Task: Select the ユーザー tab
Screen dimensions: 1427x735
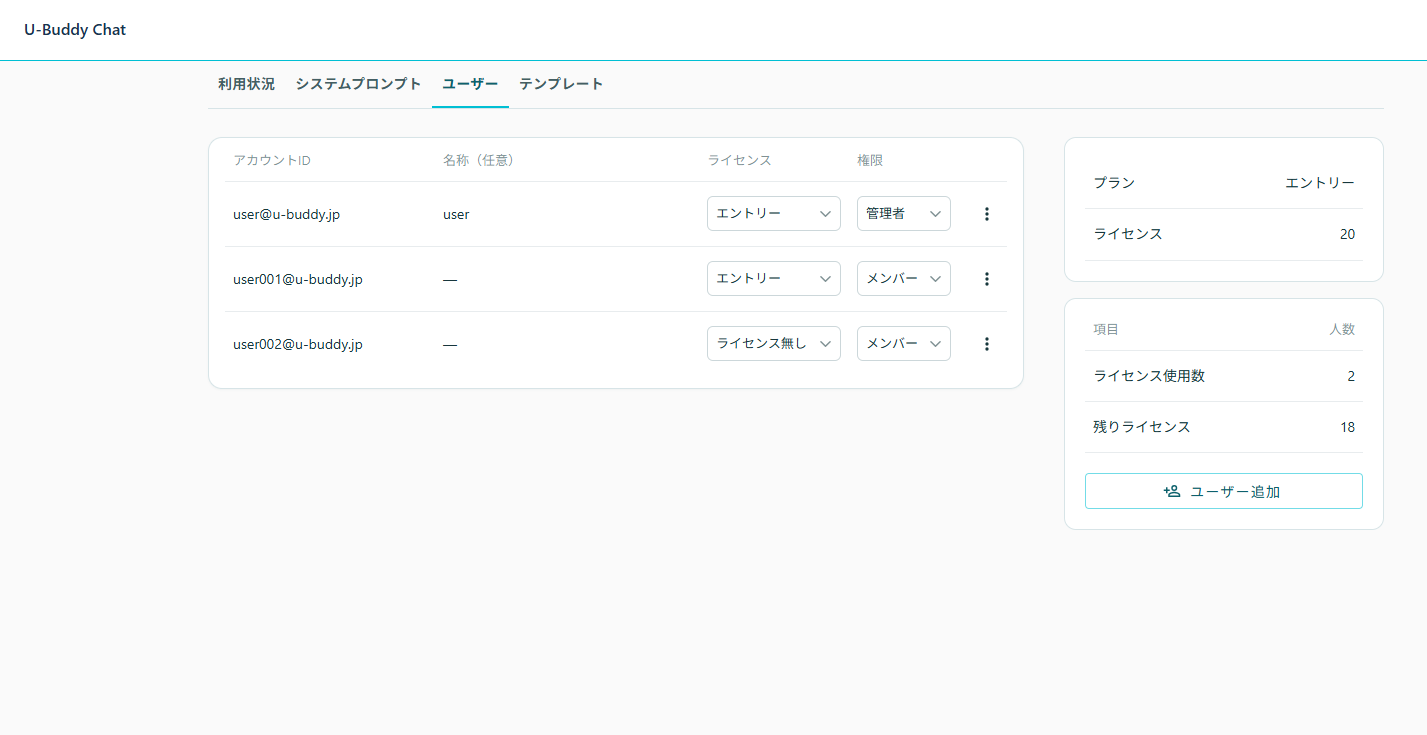Action: pyautogui.click(x=470, y=84)
